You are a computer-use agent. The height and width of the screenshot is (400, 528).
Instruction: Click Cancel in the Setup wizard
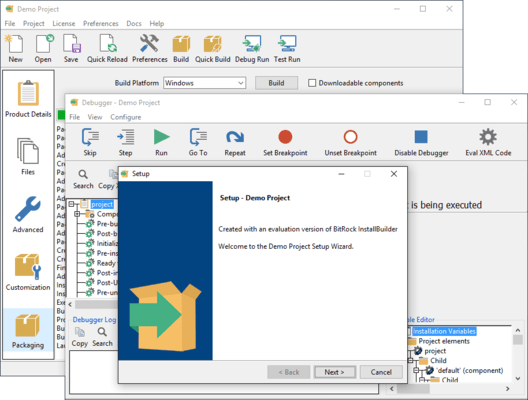[381, 372]
